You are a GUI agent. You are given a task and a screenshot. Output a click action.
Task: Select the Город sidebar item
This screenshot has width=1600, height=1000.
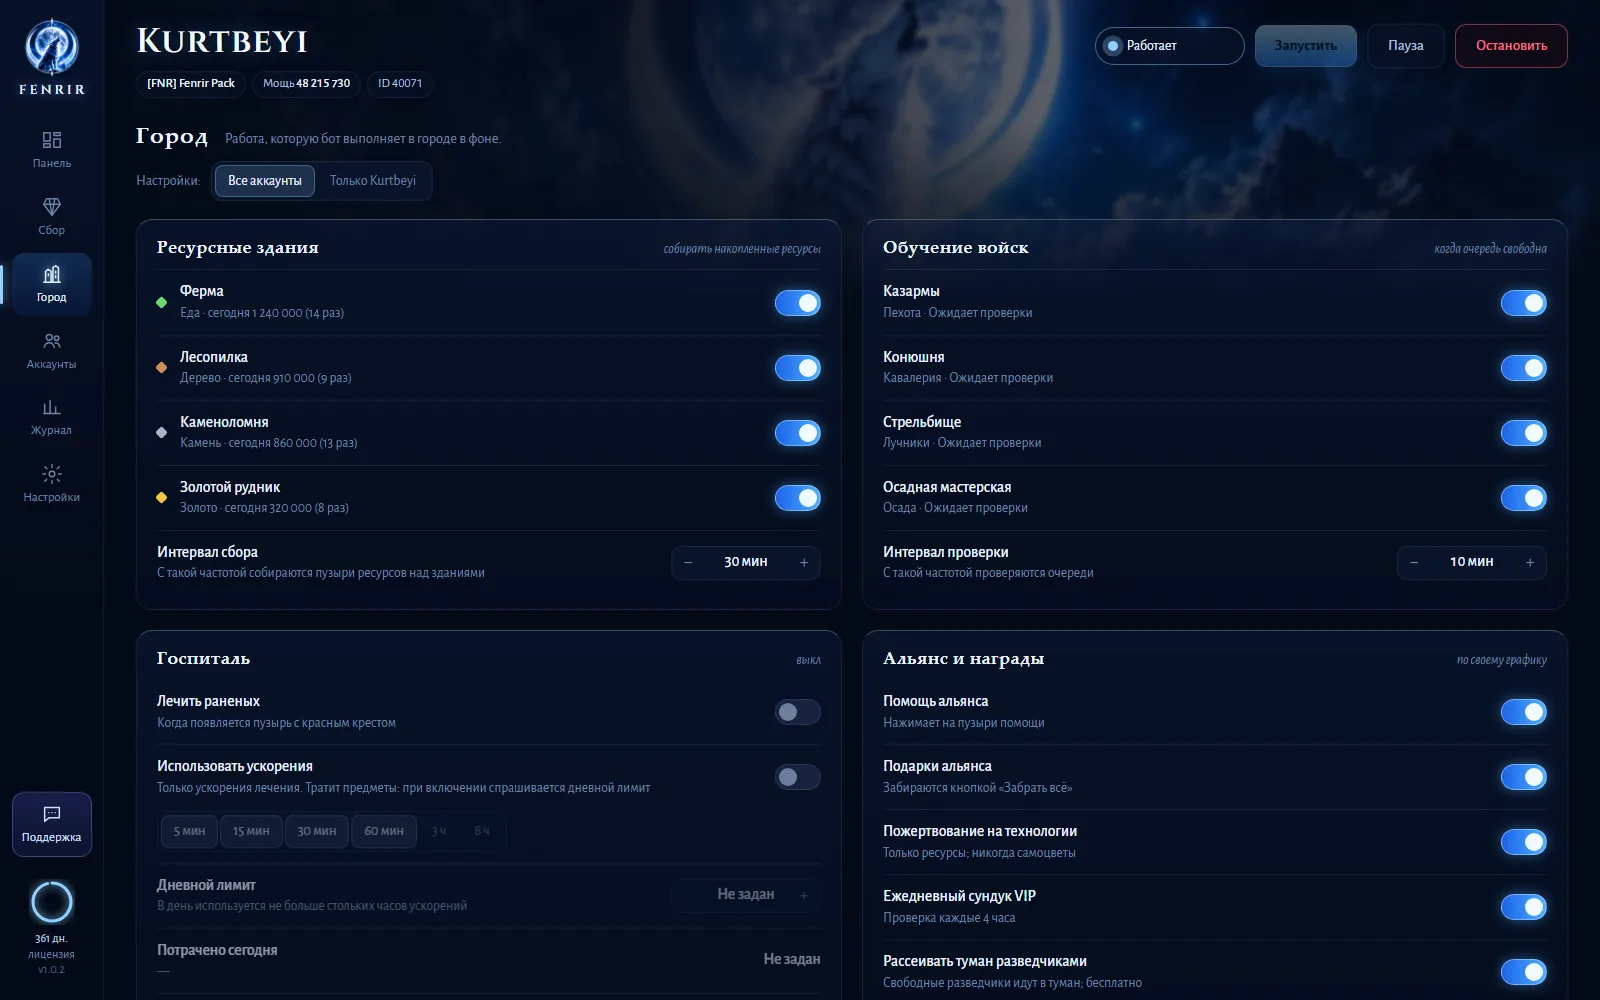tap(52, 284)
